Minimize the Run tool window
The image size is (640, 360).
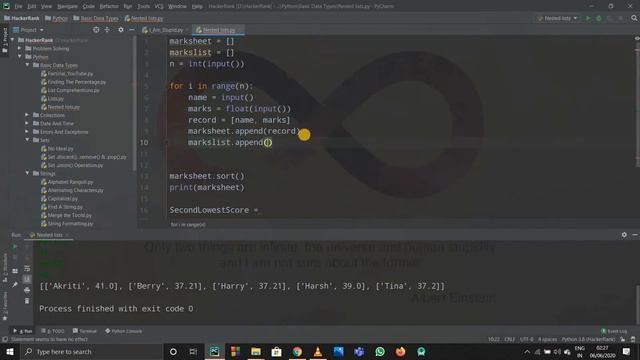[x=635, y=235]
